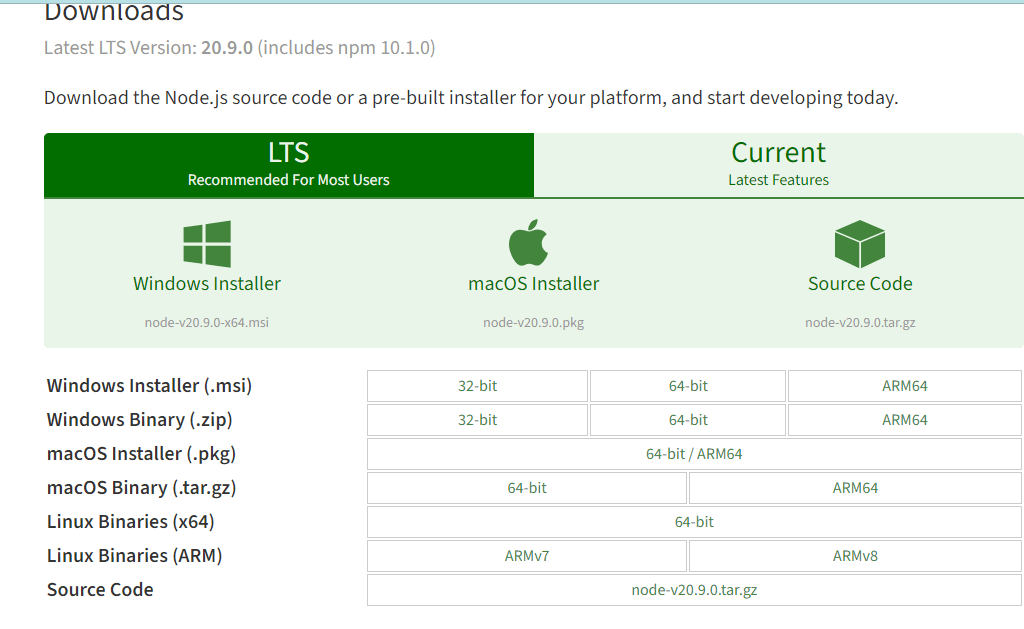Download Windows Binary (.zip) 64-bit
1024x629 pixels.
click(x=688, y=420)
